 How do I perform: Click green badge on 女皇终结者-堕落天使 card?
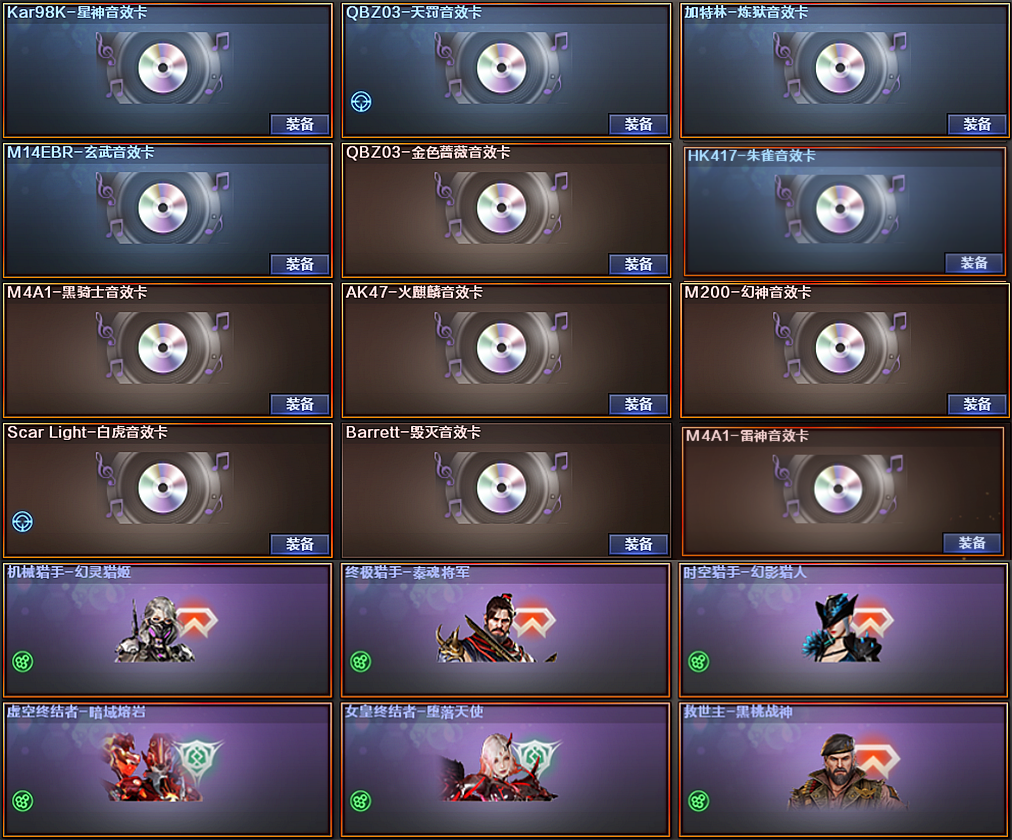361,801
